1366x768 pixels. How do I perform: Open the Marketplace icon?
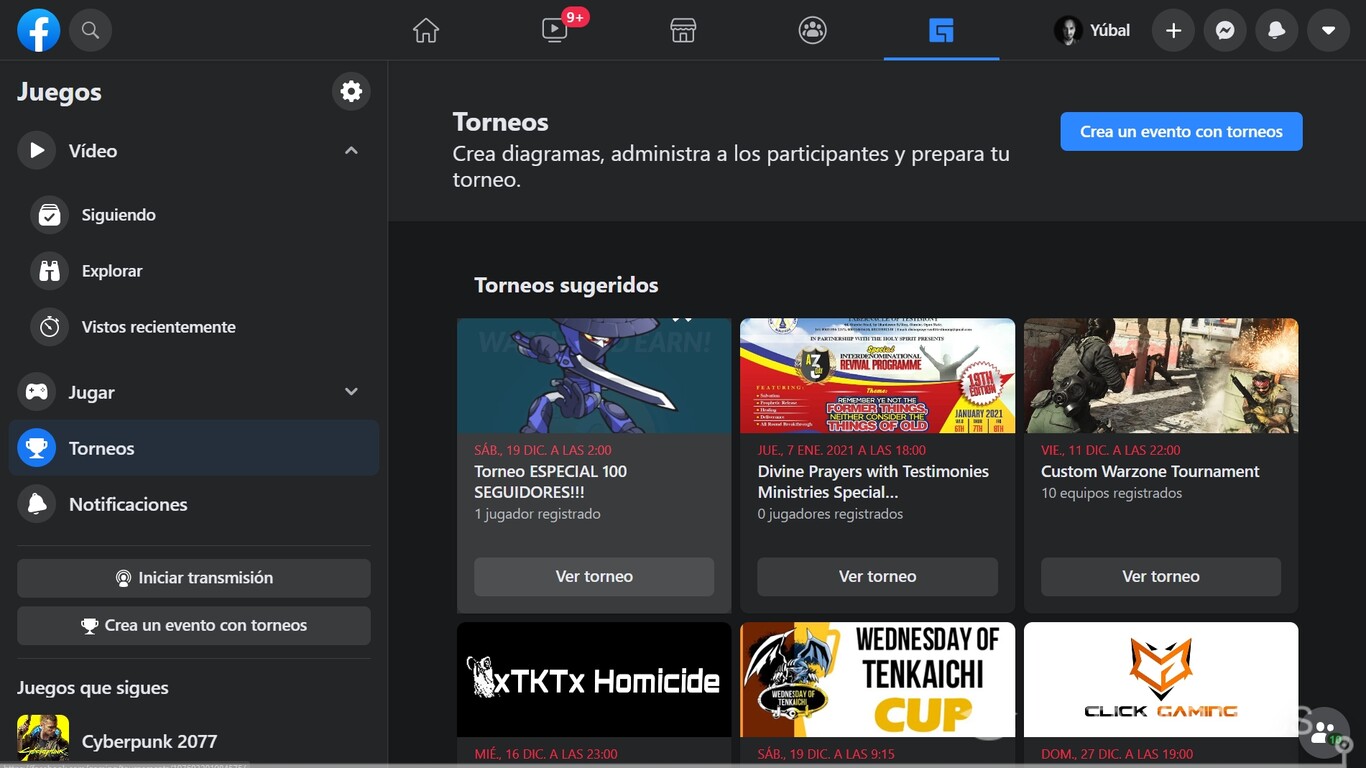click(683, 30)
